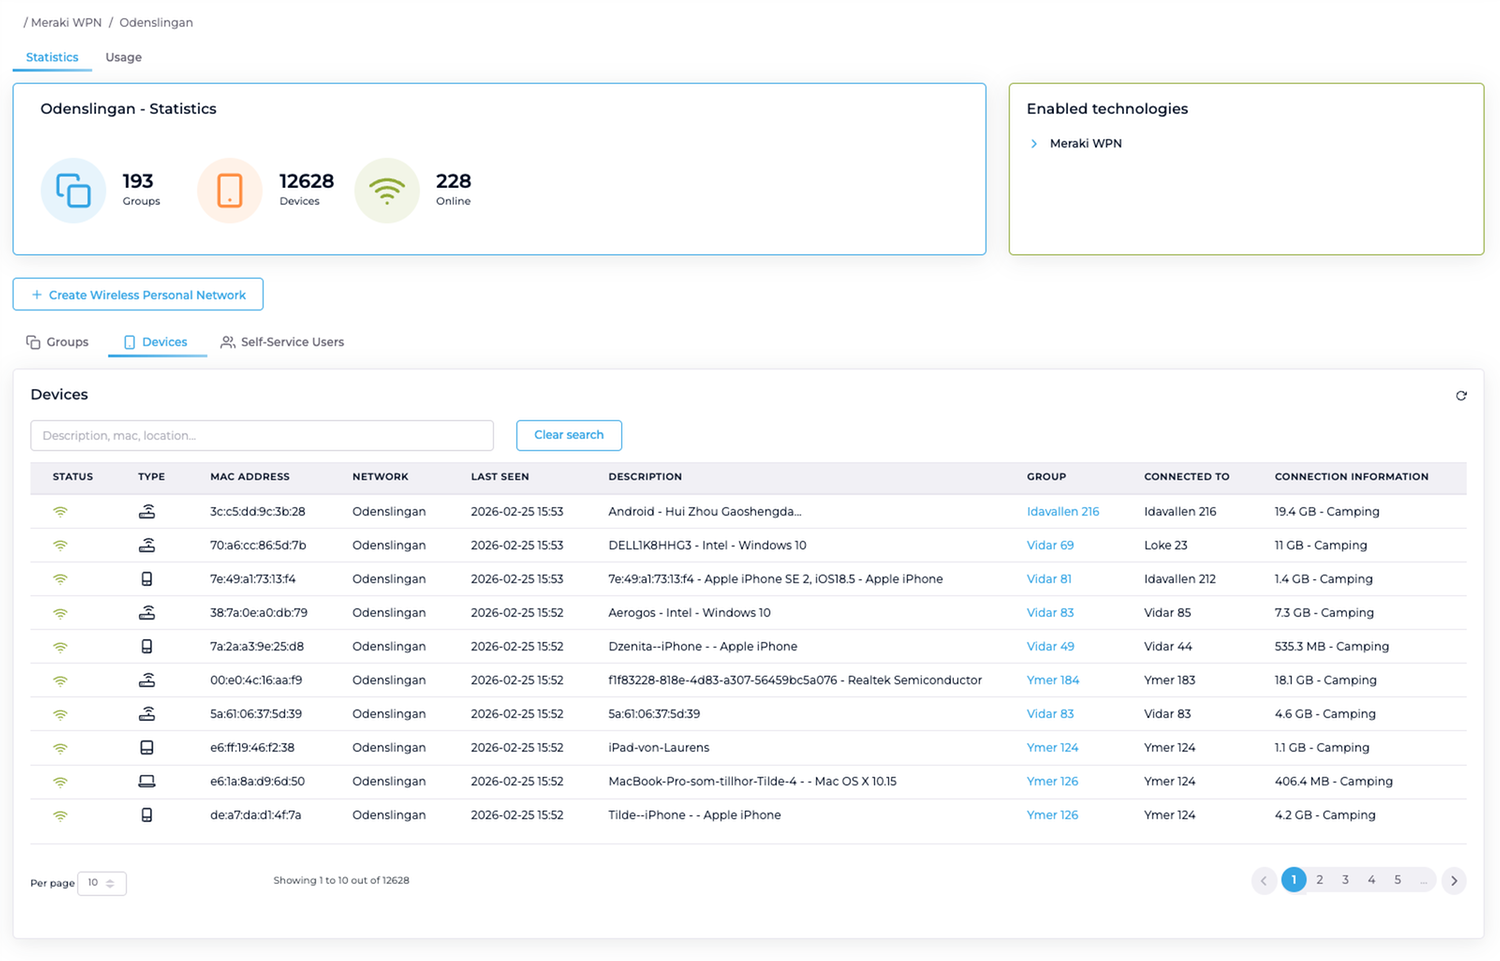Open the Self-Service Users tab

coord(282,342)
